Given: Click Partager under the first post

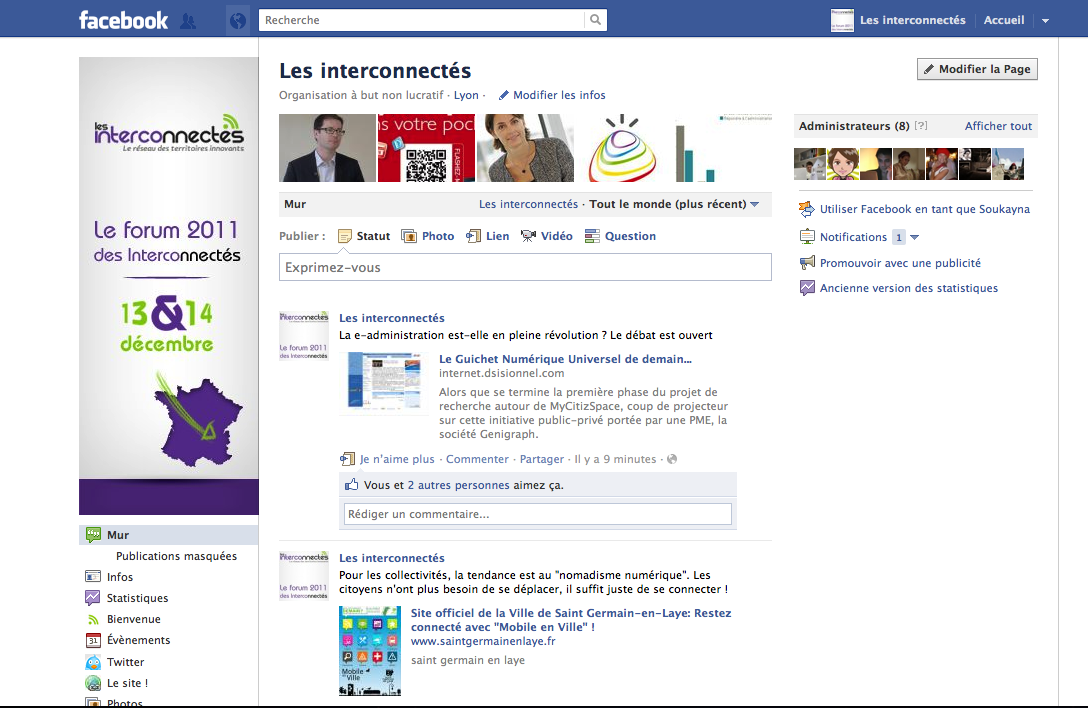Looking at the screenshot, I should [542, 459].
